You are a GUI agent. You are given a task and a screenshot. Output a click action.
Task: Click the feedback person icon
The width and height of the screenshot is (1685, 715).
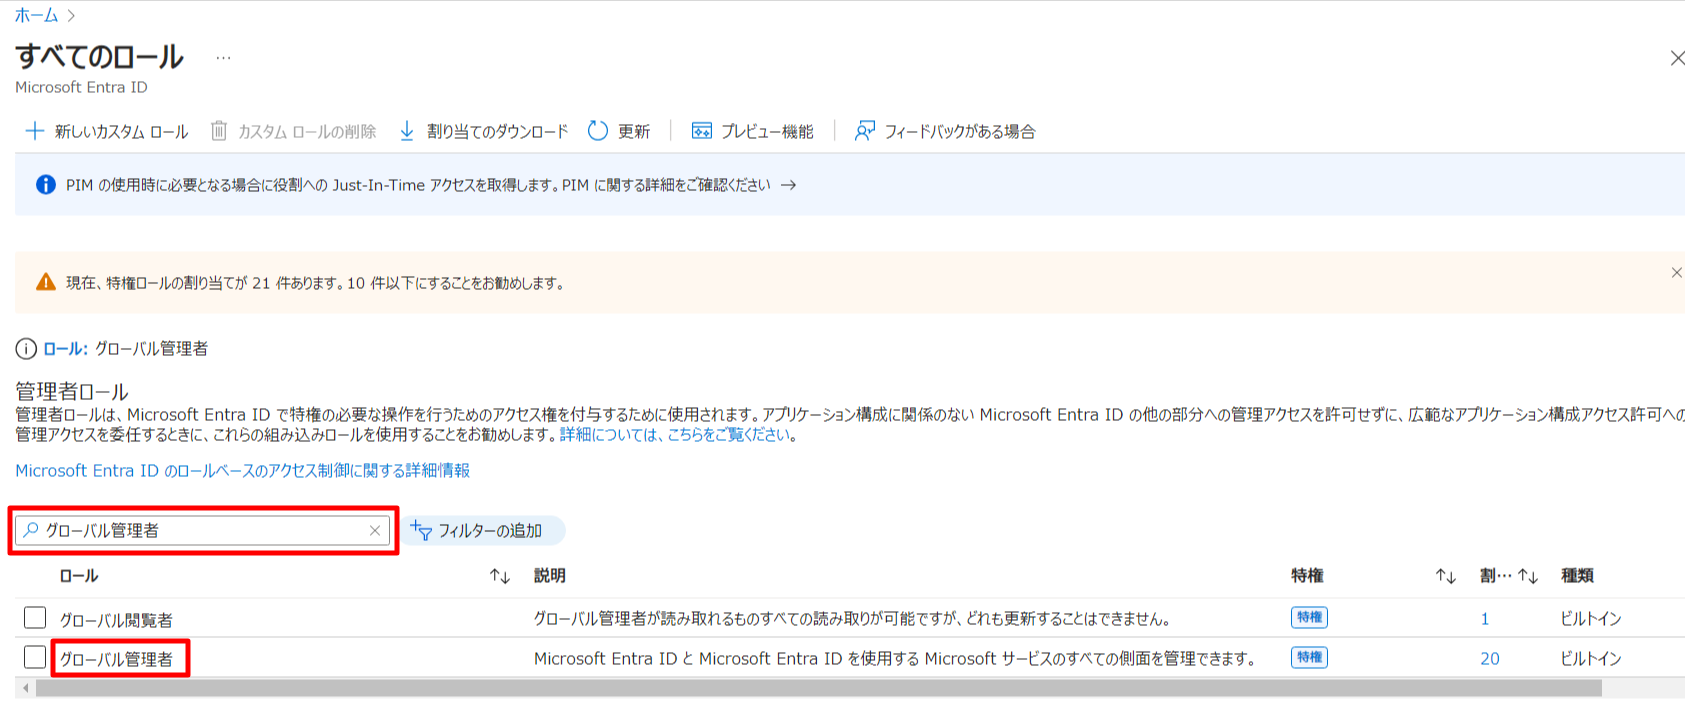coord(865,131)
